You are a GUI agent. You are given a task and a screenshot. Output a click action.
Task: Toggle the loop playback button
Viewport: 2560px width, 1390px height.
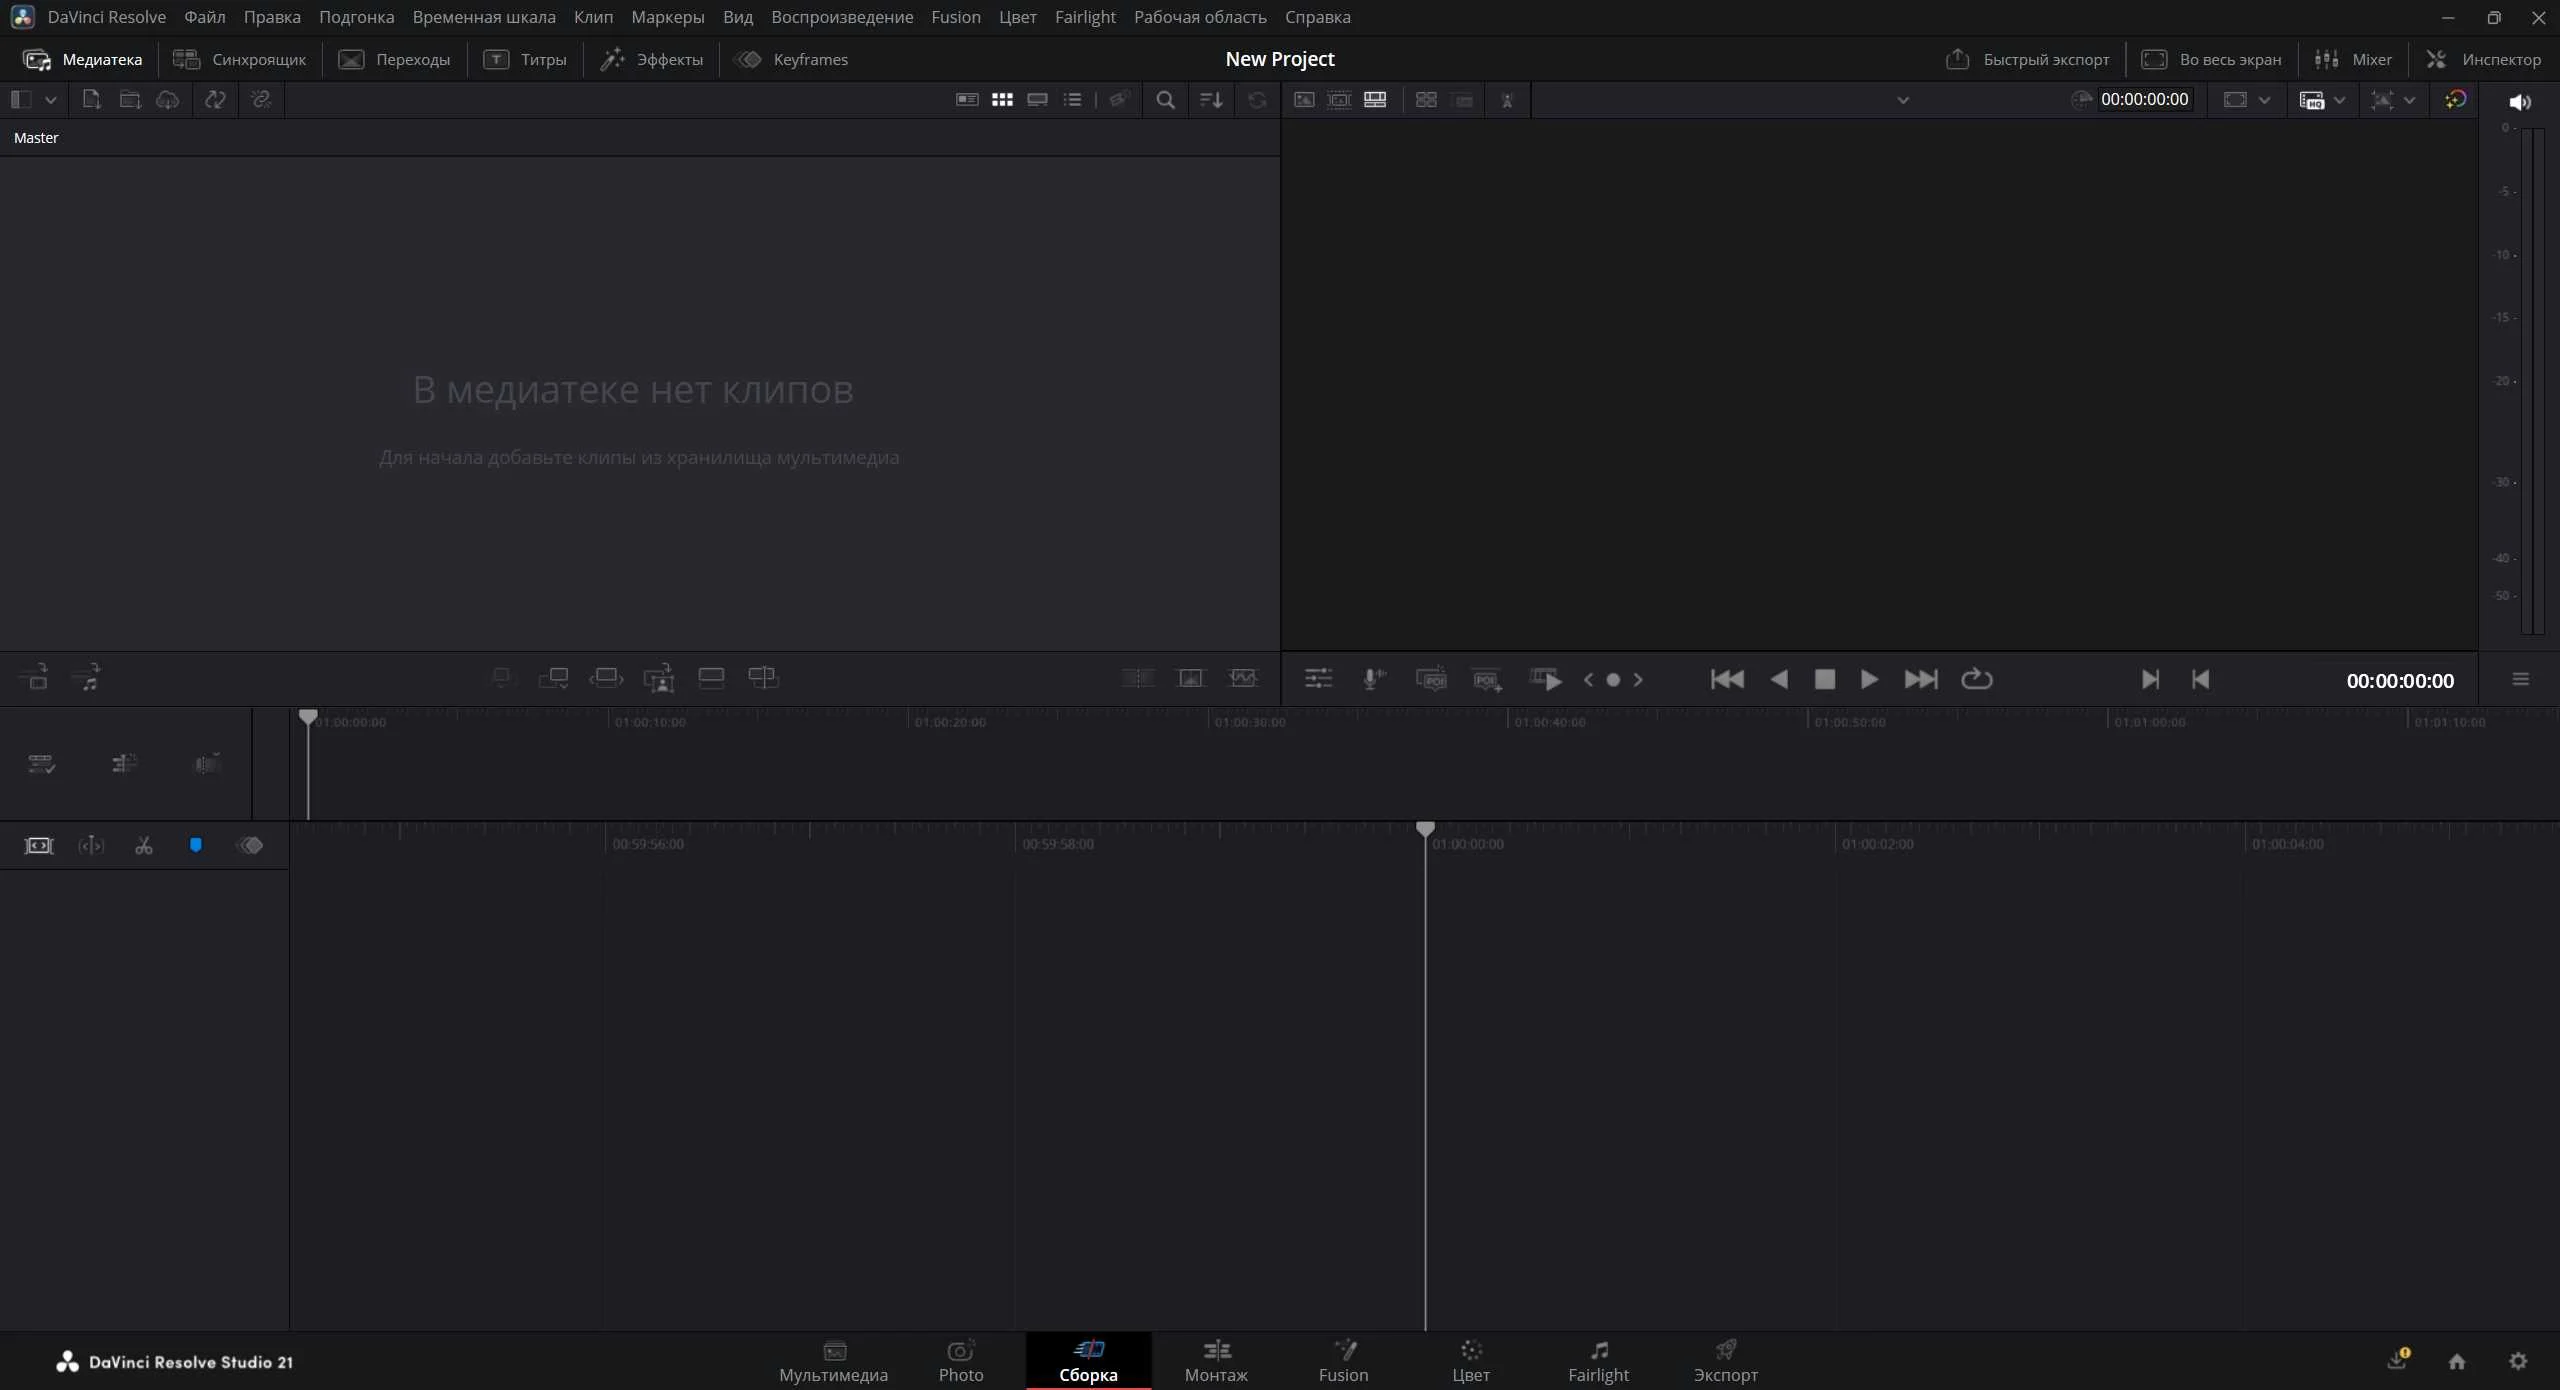point(1976,679)
